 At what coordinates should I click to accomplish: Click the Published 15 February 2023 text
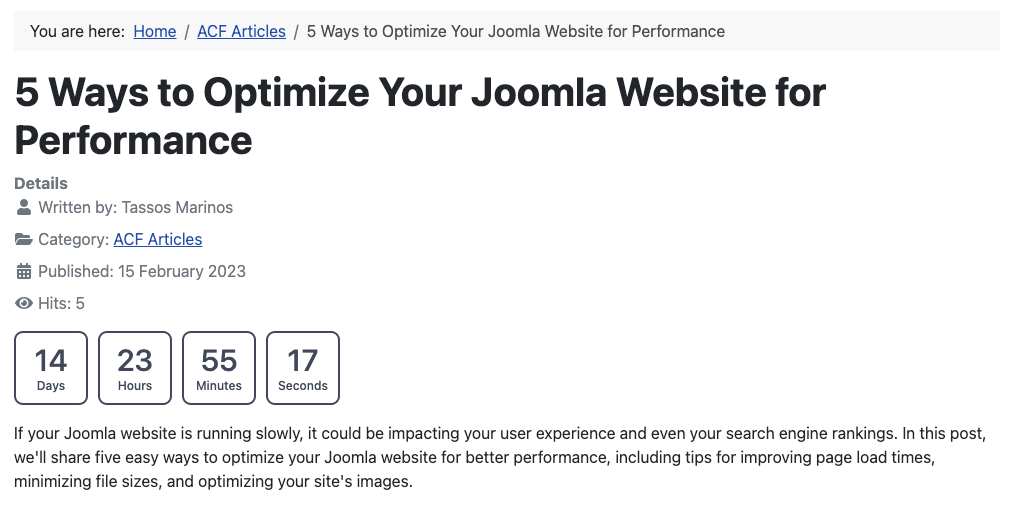pyautogui.click(x=142, y=271)
